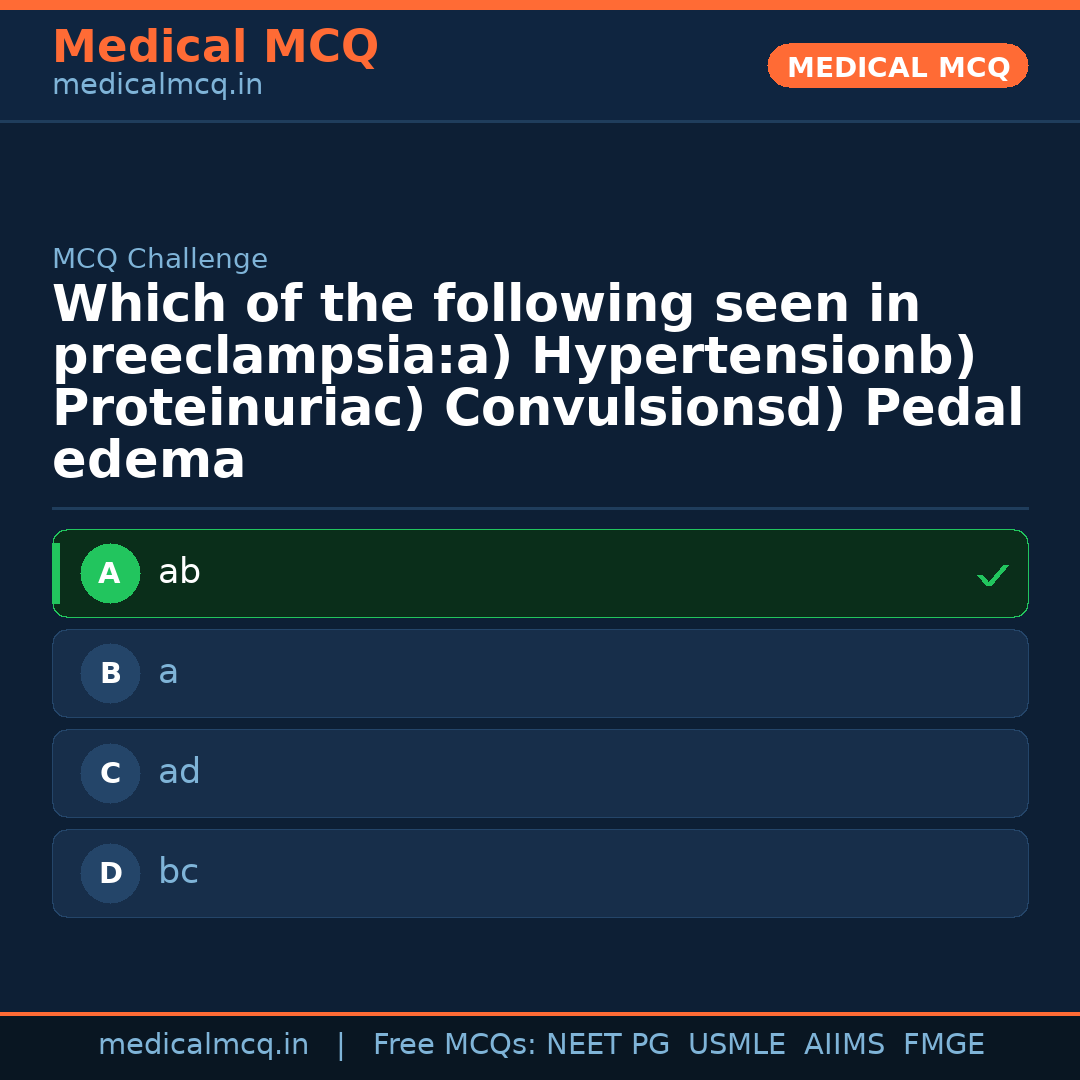Visit medicalmcq.in link in header

157,85
